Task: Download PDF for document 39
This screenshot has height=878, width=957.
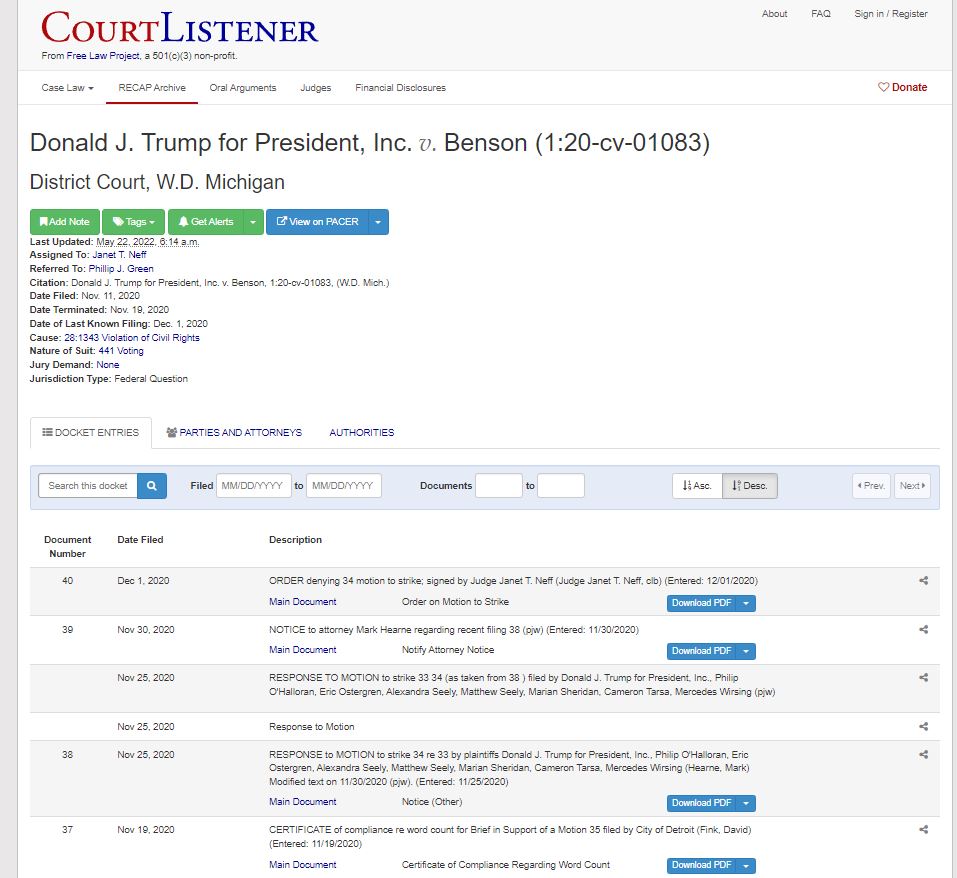Action: (702, 651)
